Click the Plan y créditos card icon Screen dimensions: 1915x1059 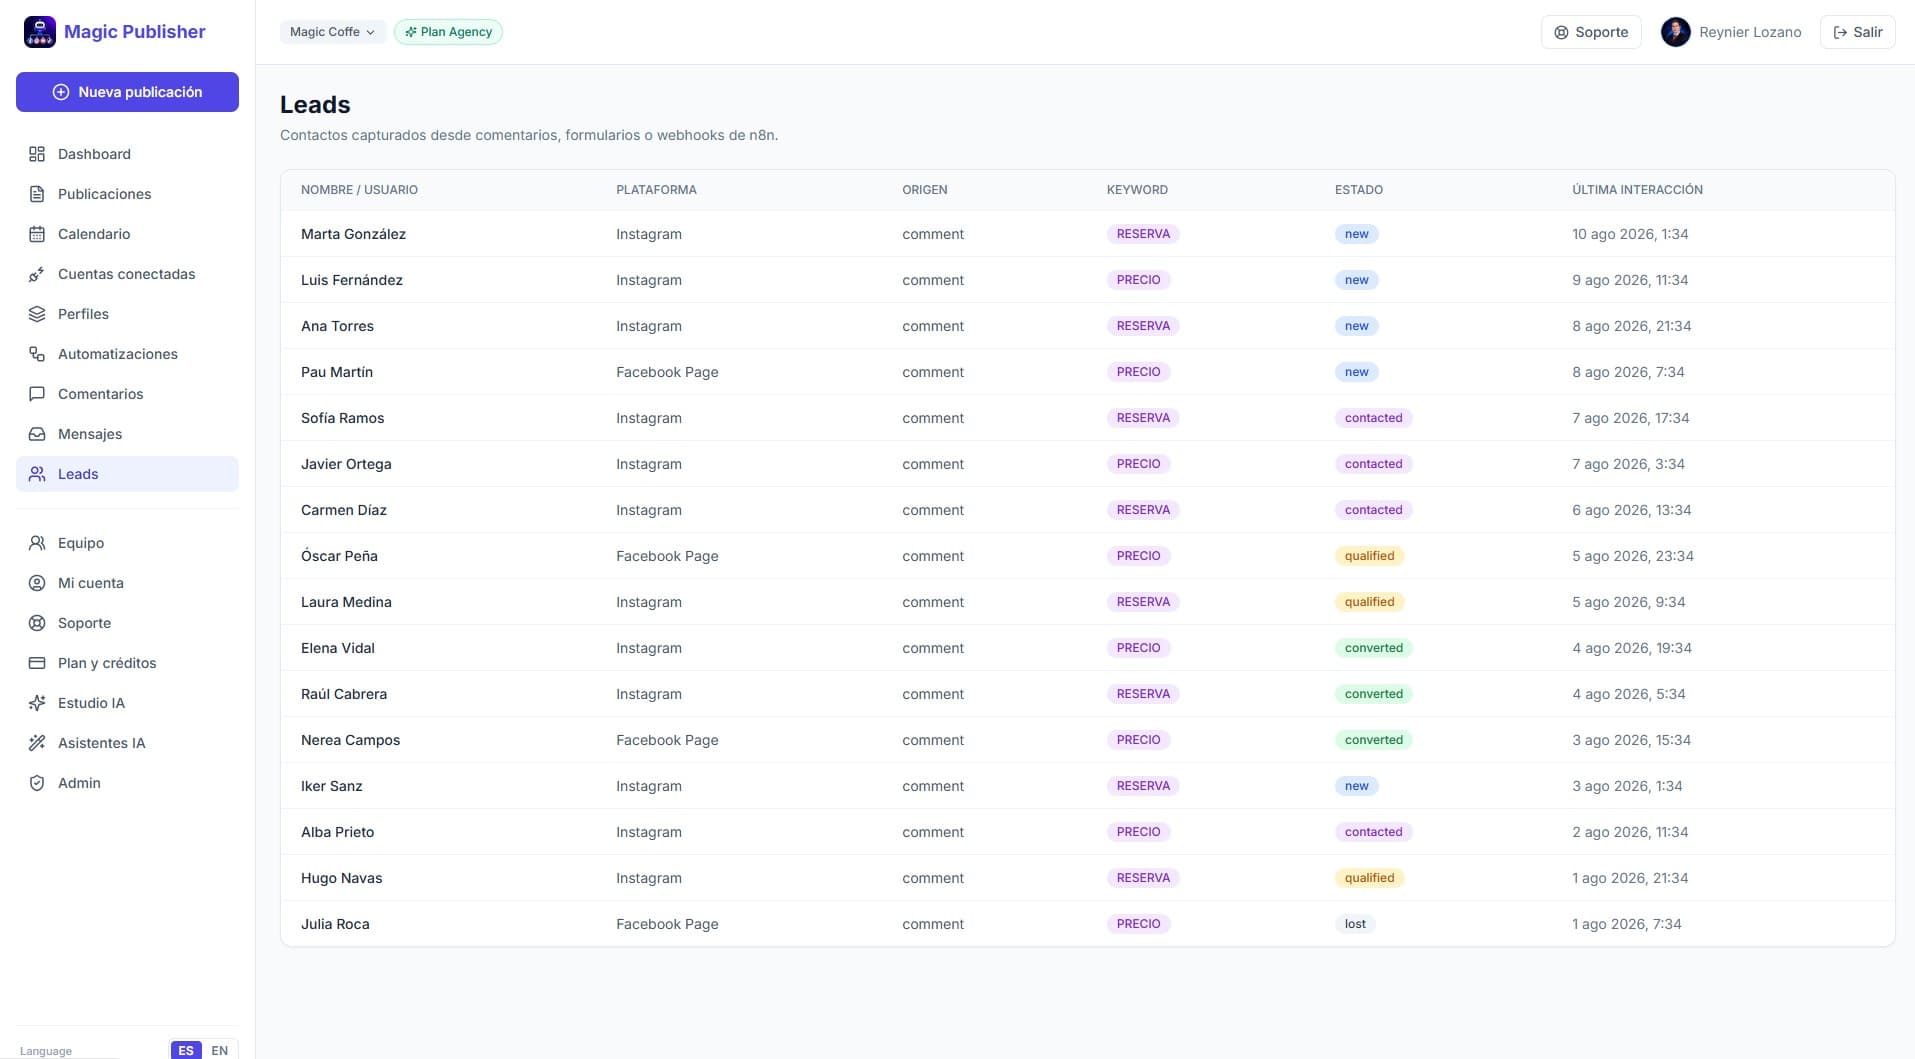(37, 663)
